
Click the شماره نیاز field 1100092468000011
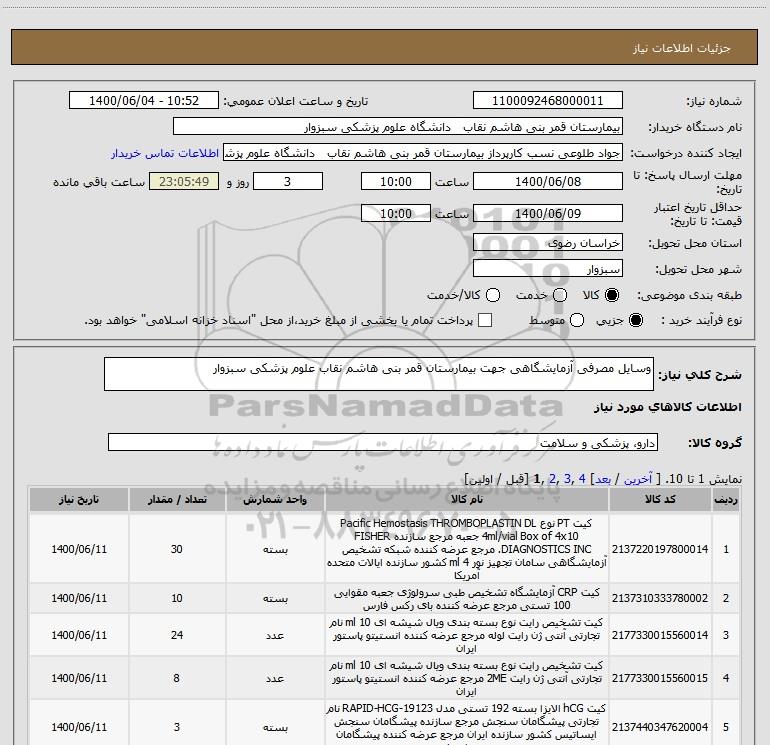click(548, 100)
